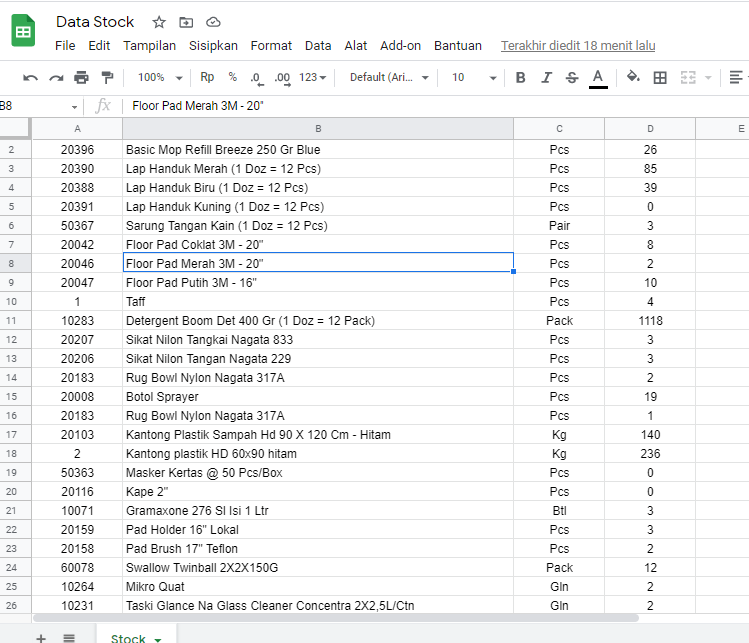This screenshot has width=749, height=643.
Task: Toggle strikethrough formatting
Action: 572,77
